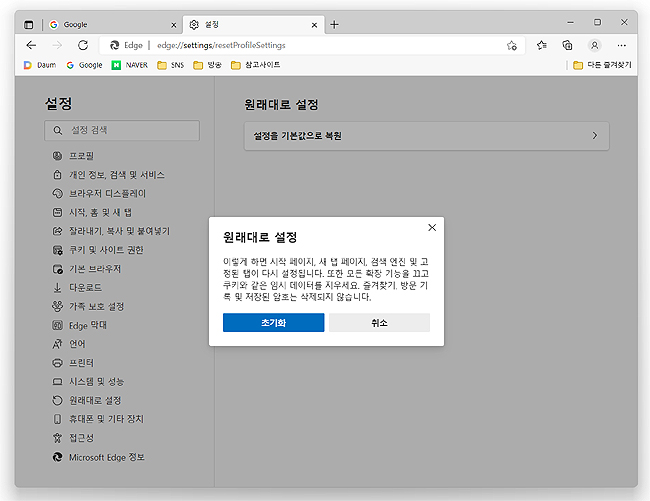Expand the 다른 즐겨찾기 folder

point(602,65)
